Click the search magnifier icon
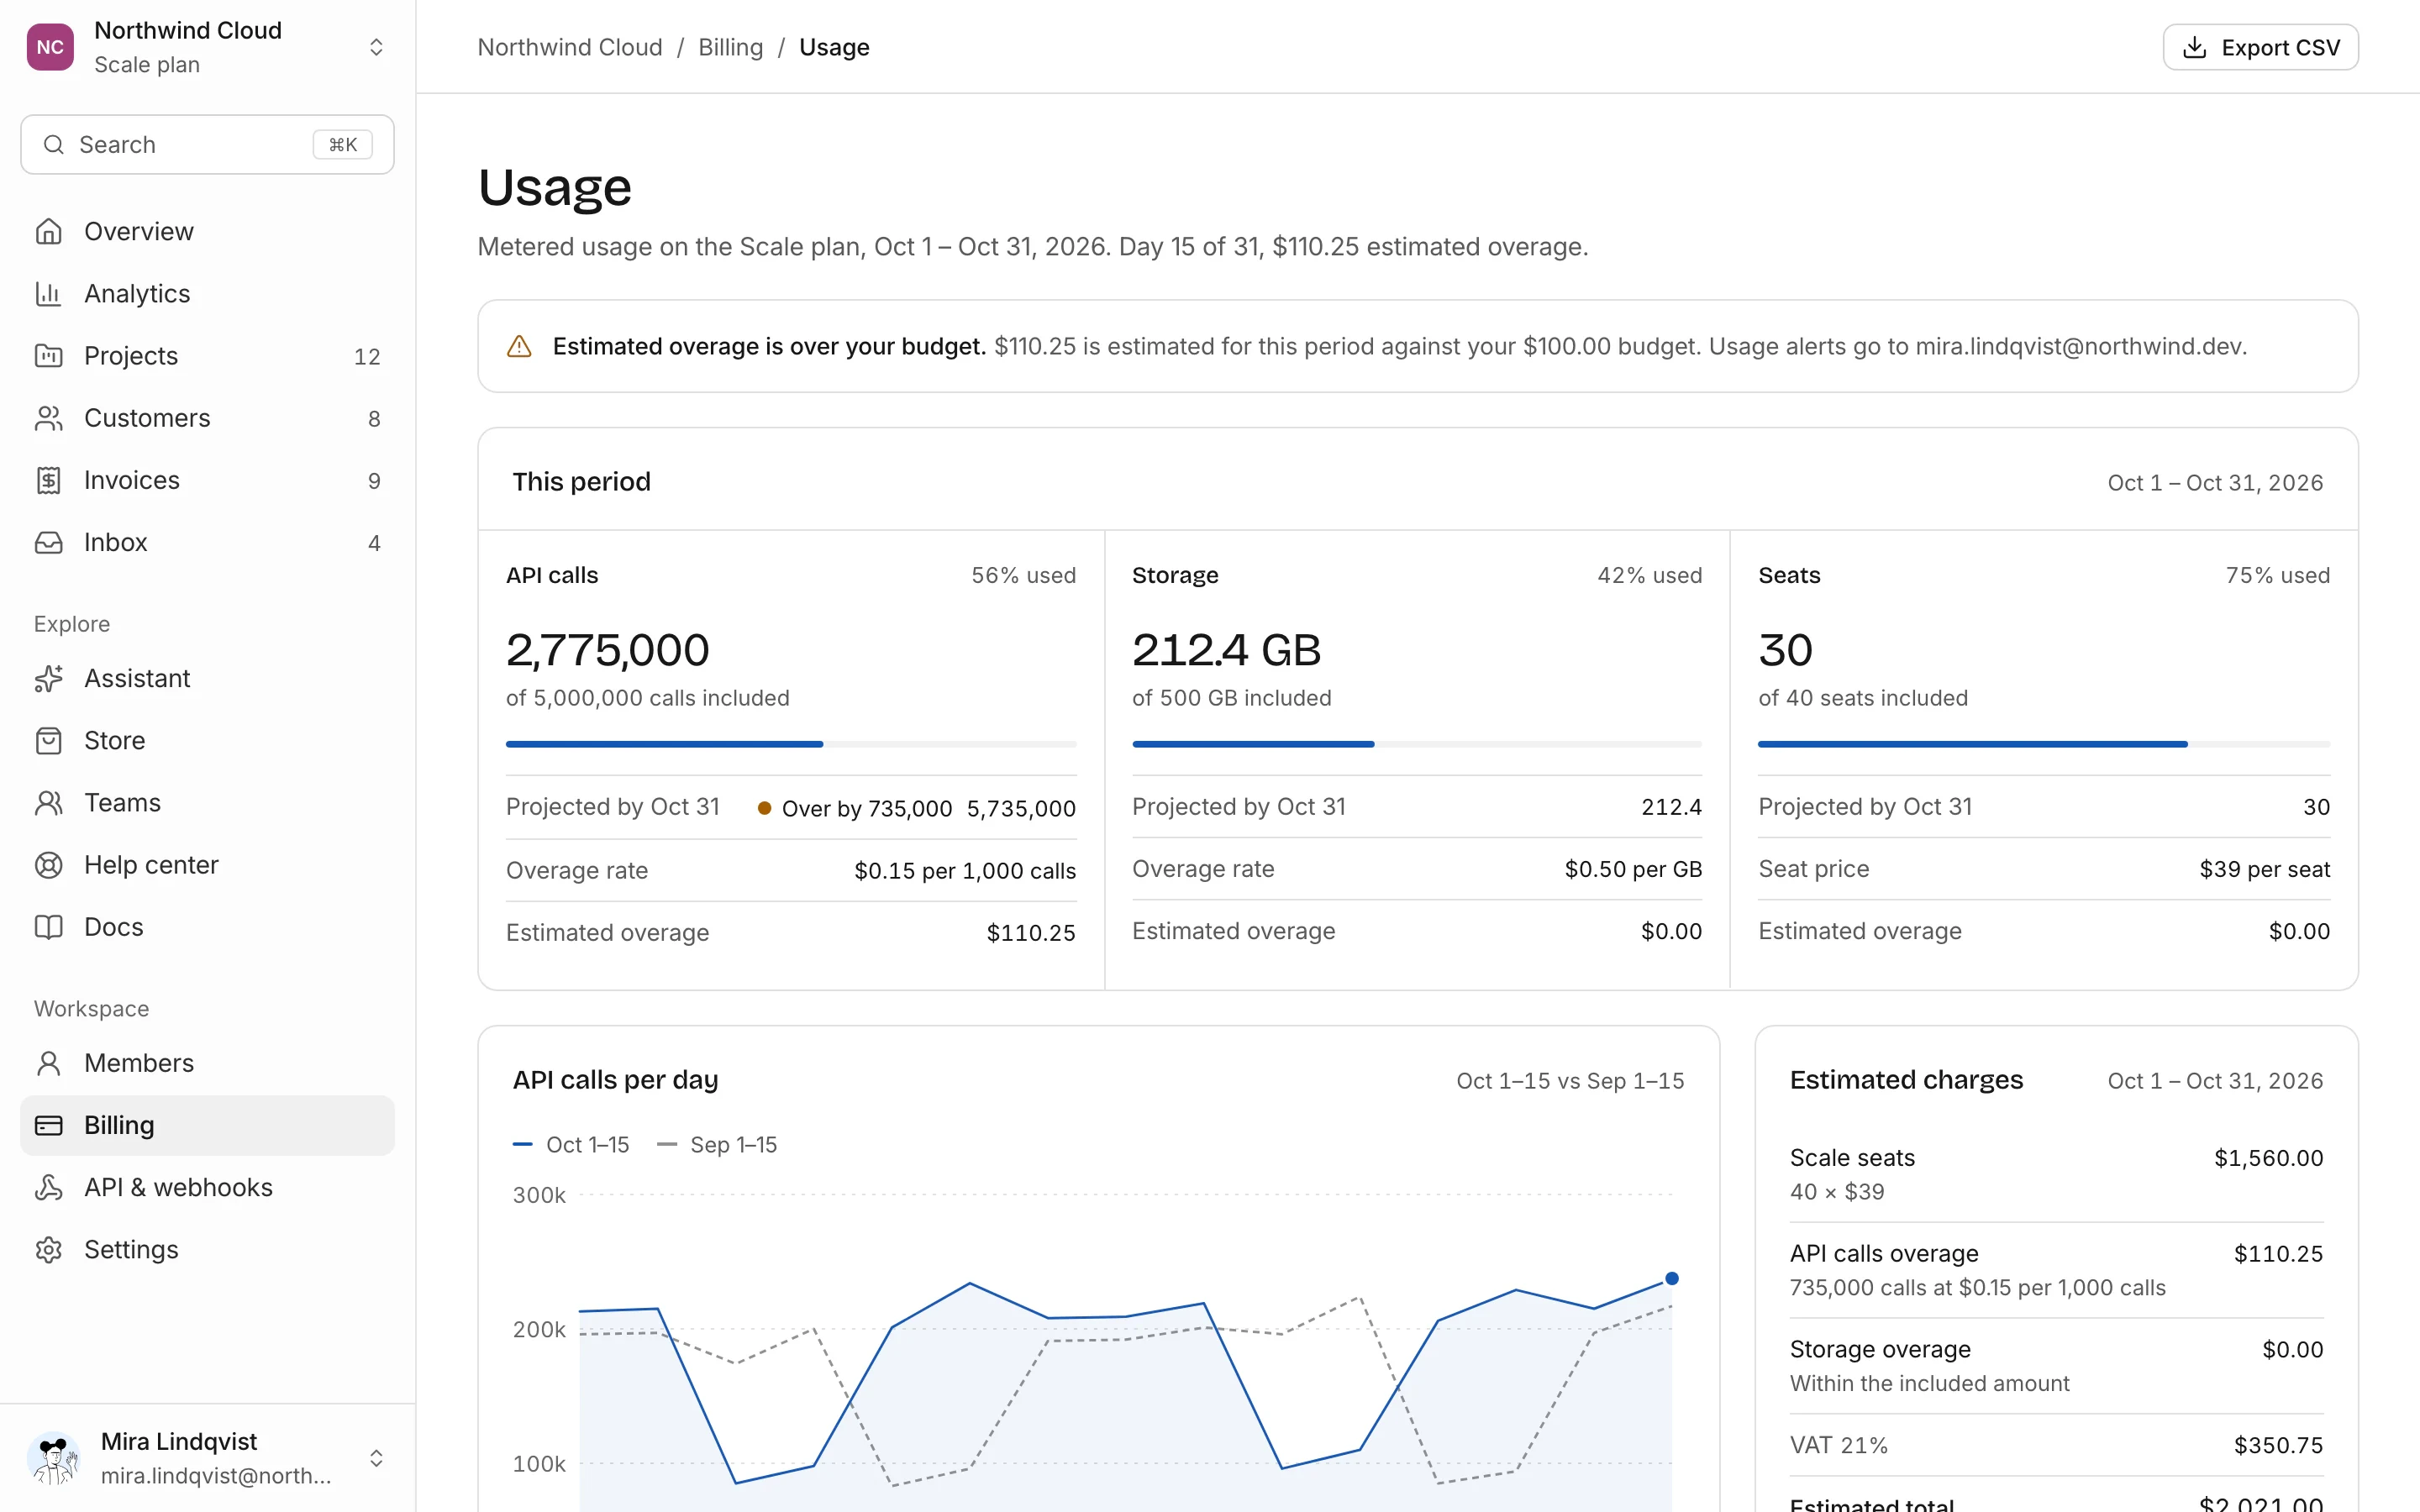The image size is (2420, 1512). [54, 145]
